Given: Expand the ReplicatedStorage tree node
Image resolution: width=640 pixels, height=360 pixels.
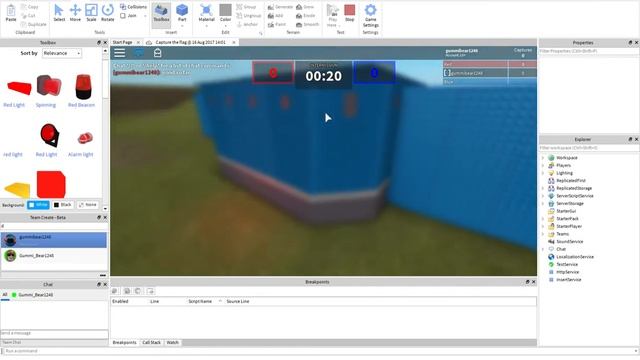Looking at the screenshot, I should pyautogui.click(x=543, y=188).
